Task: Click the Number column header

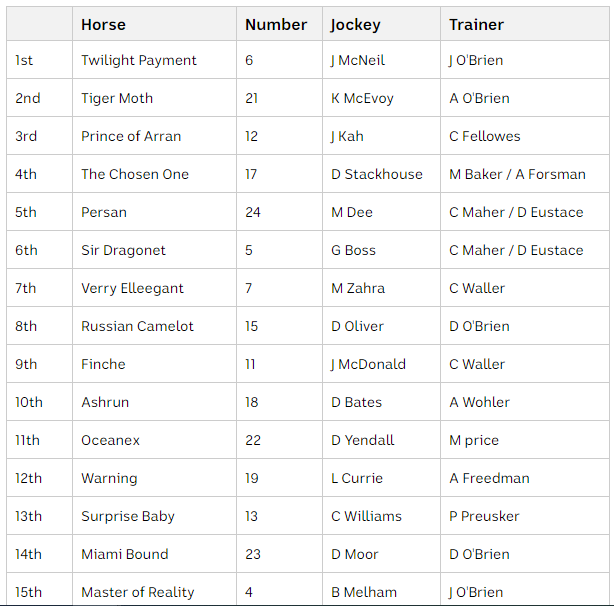Action: point(275,24)
